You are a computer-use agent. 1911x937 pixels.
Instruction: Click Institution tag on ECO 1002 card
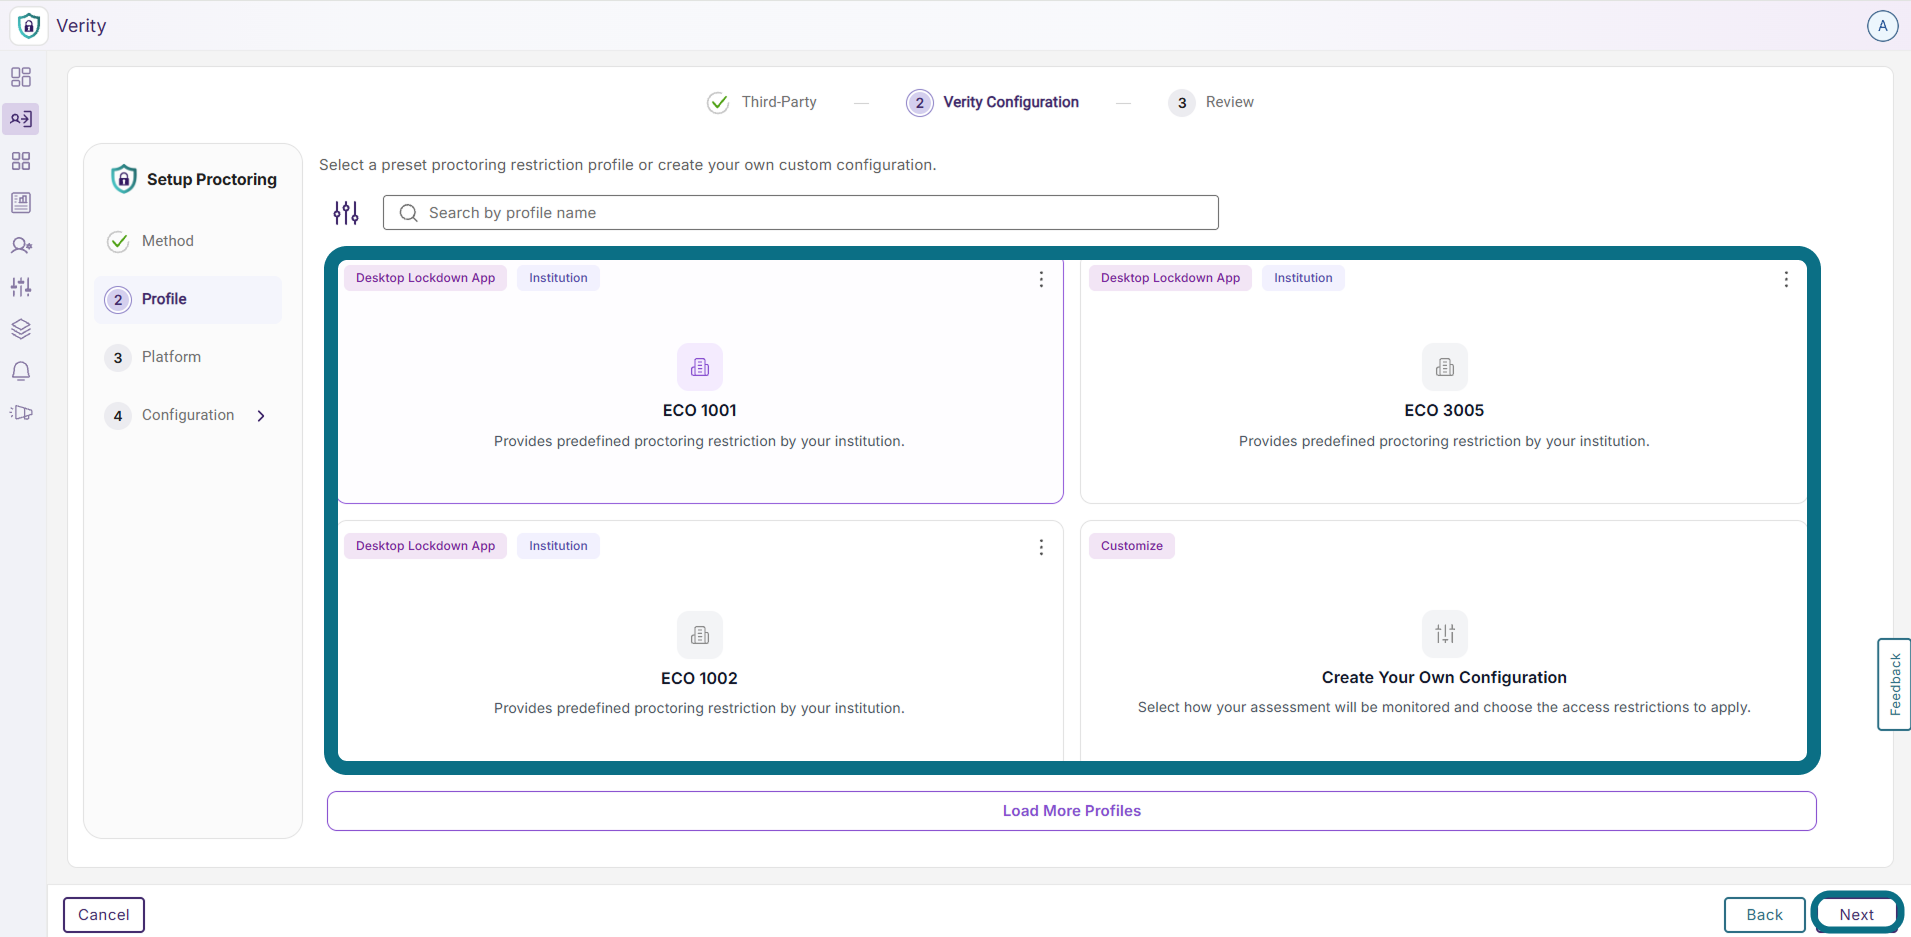click(x=558, y=546)
